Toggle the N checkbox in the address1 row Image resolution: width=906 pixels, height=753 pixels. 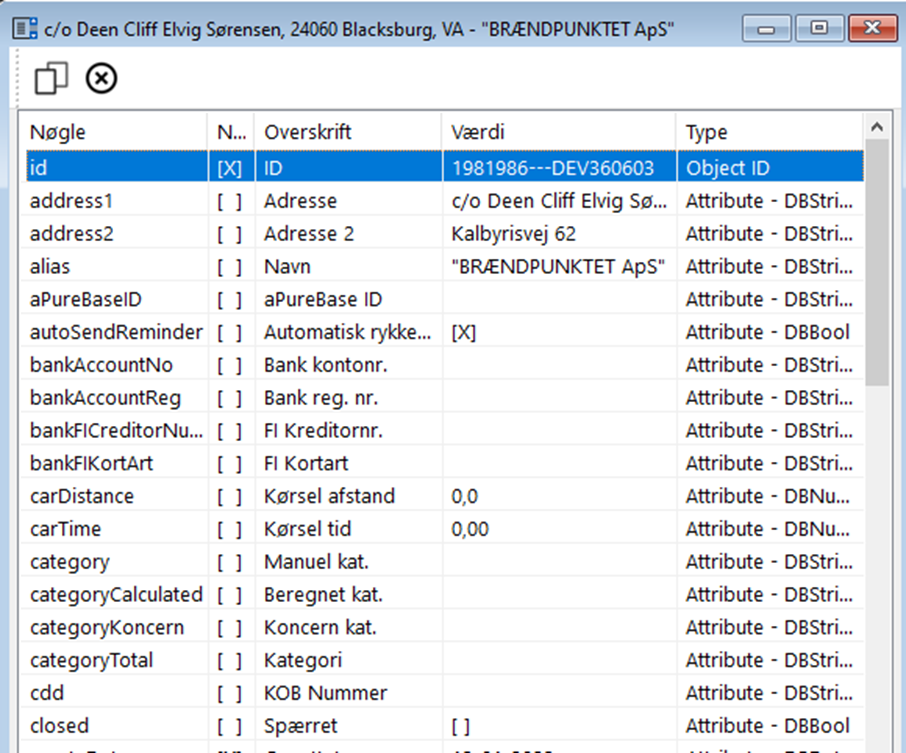229,201
